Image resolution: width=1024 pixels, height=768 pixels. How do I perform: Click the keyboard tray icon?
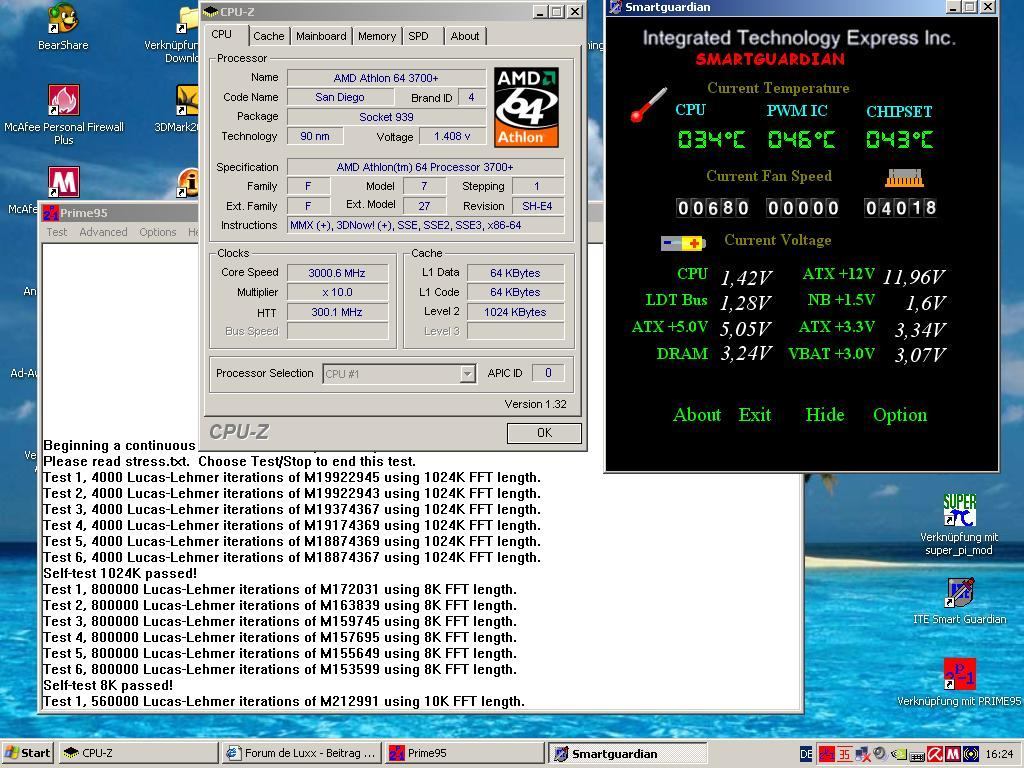coord(917,756)
